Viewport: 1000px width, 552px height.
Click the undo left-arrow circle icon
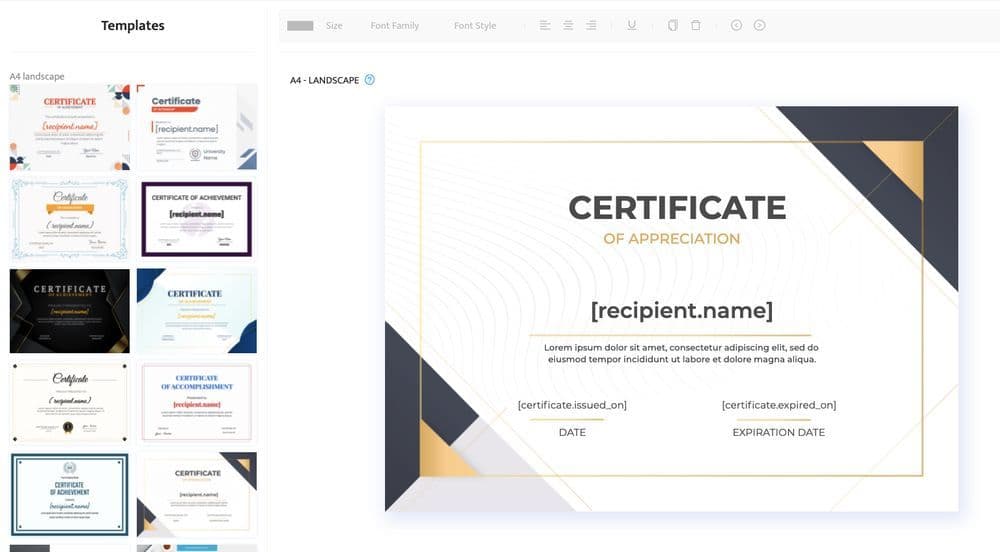tap(736, 25)
